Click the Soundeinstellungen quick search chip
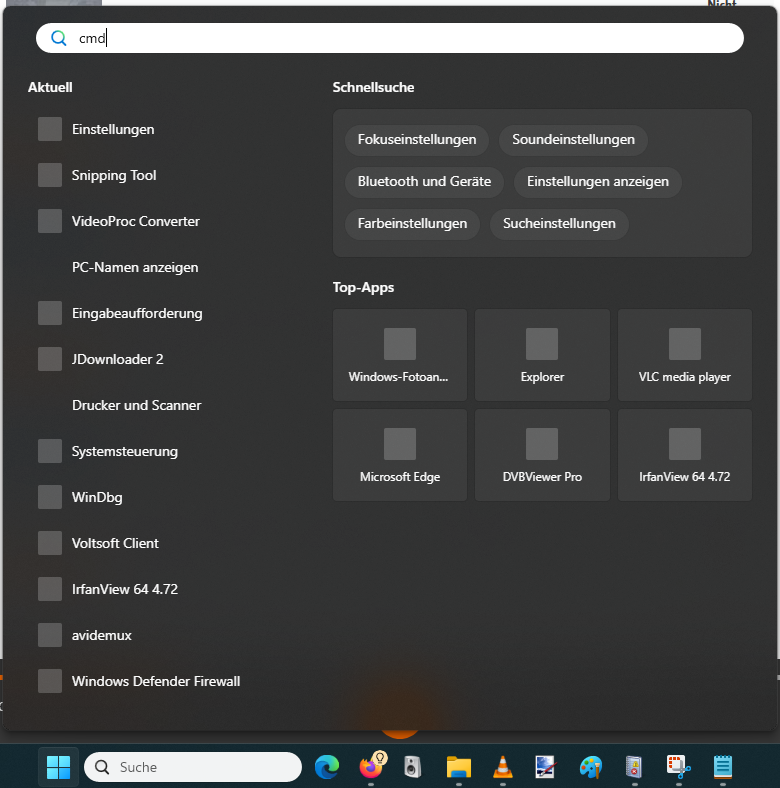Viewport: 780px width, 788px height. tap(573, 140)
